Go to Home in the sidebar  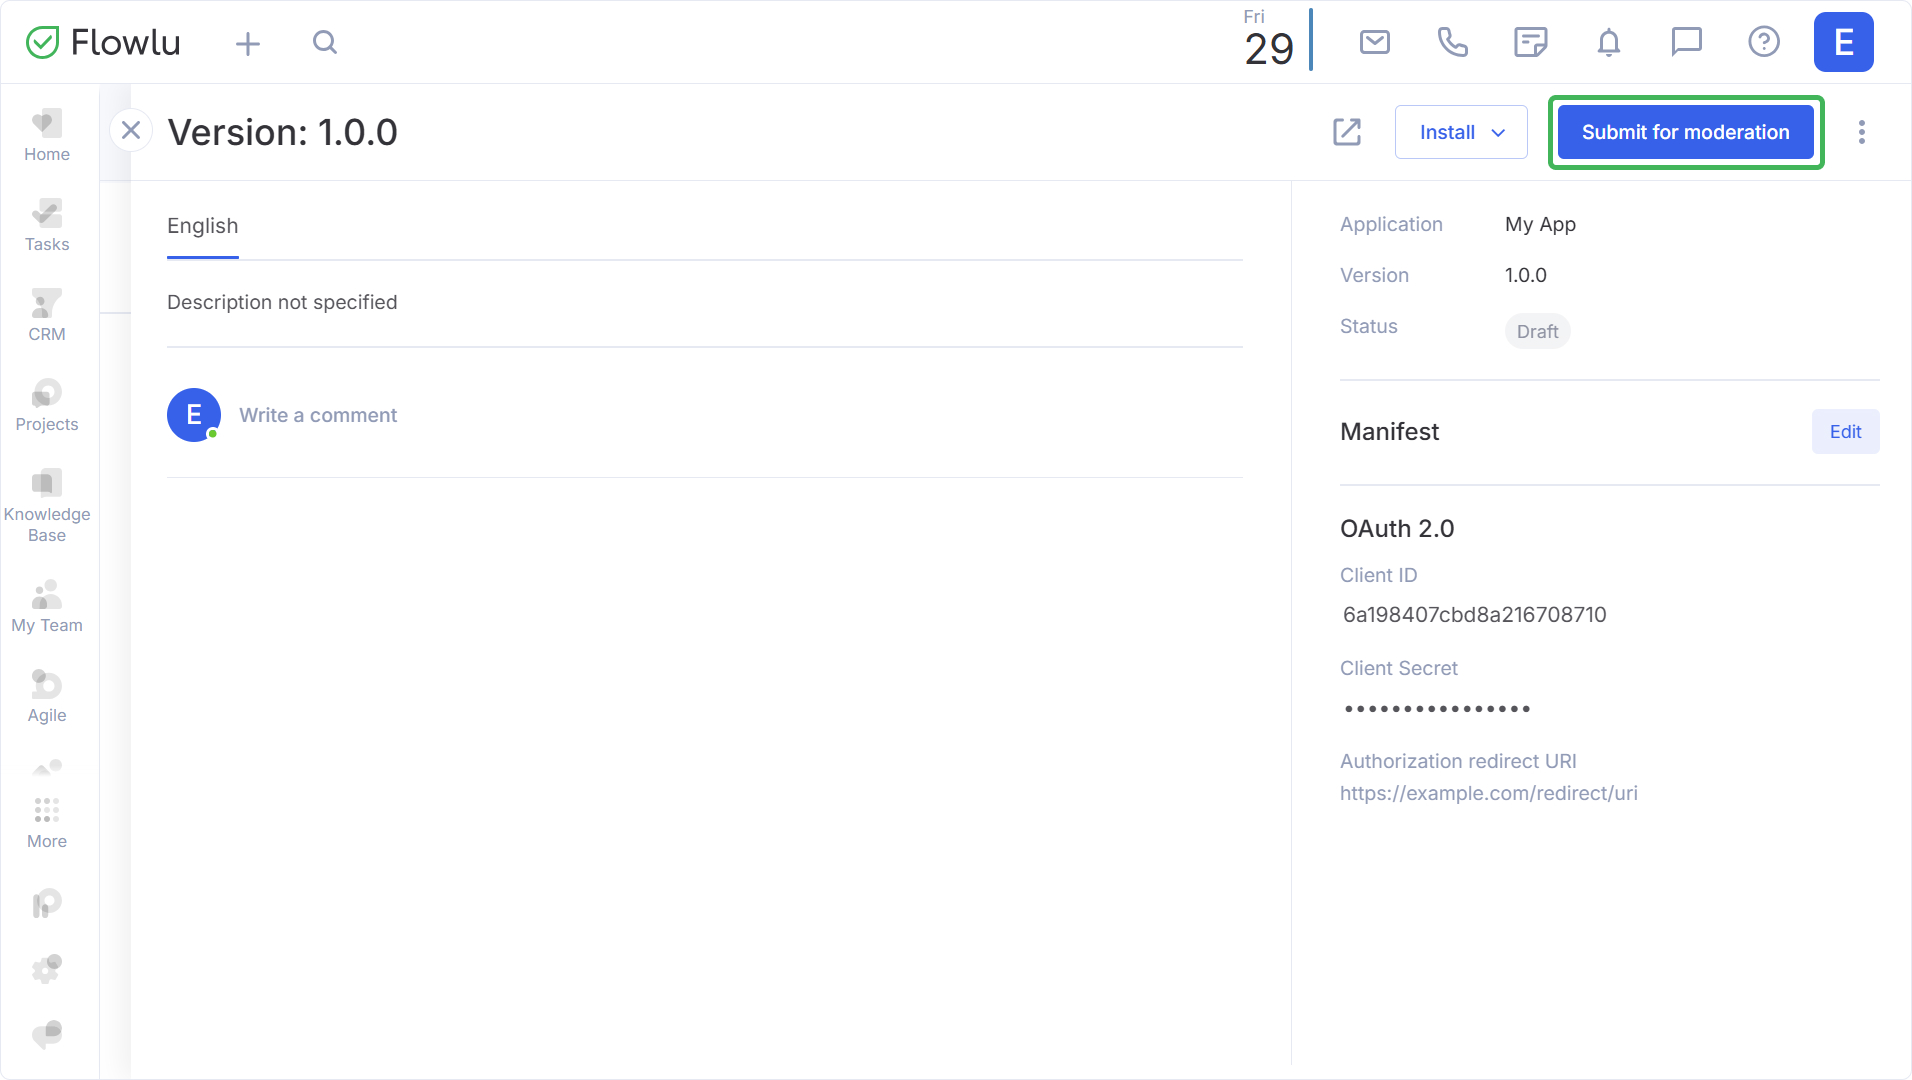(x=47, y=135)
